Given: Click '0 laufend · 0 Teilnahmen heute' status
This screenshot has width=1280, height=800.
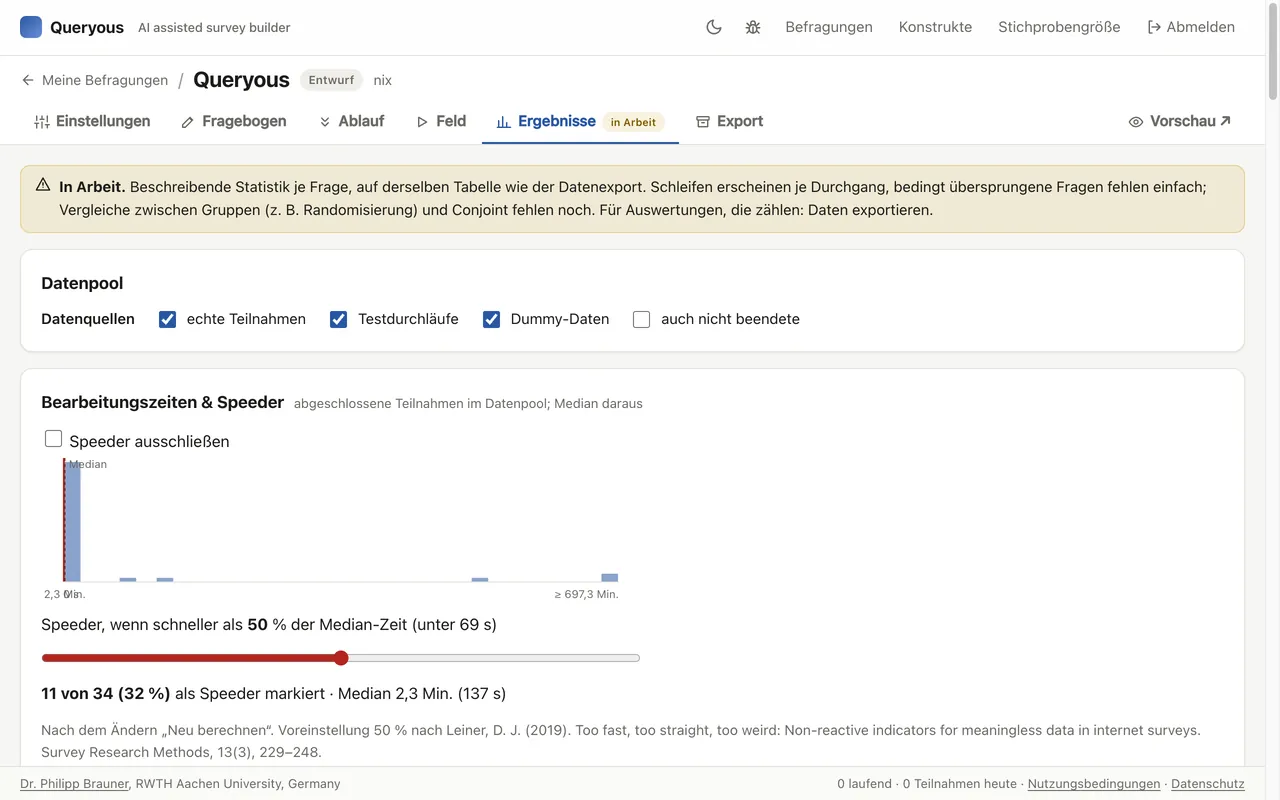Looking at the screenshot, I should 927,784.
